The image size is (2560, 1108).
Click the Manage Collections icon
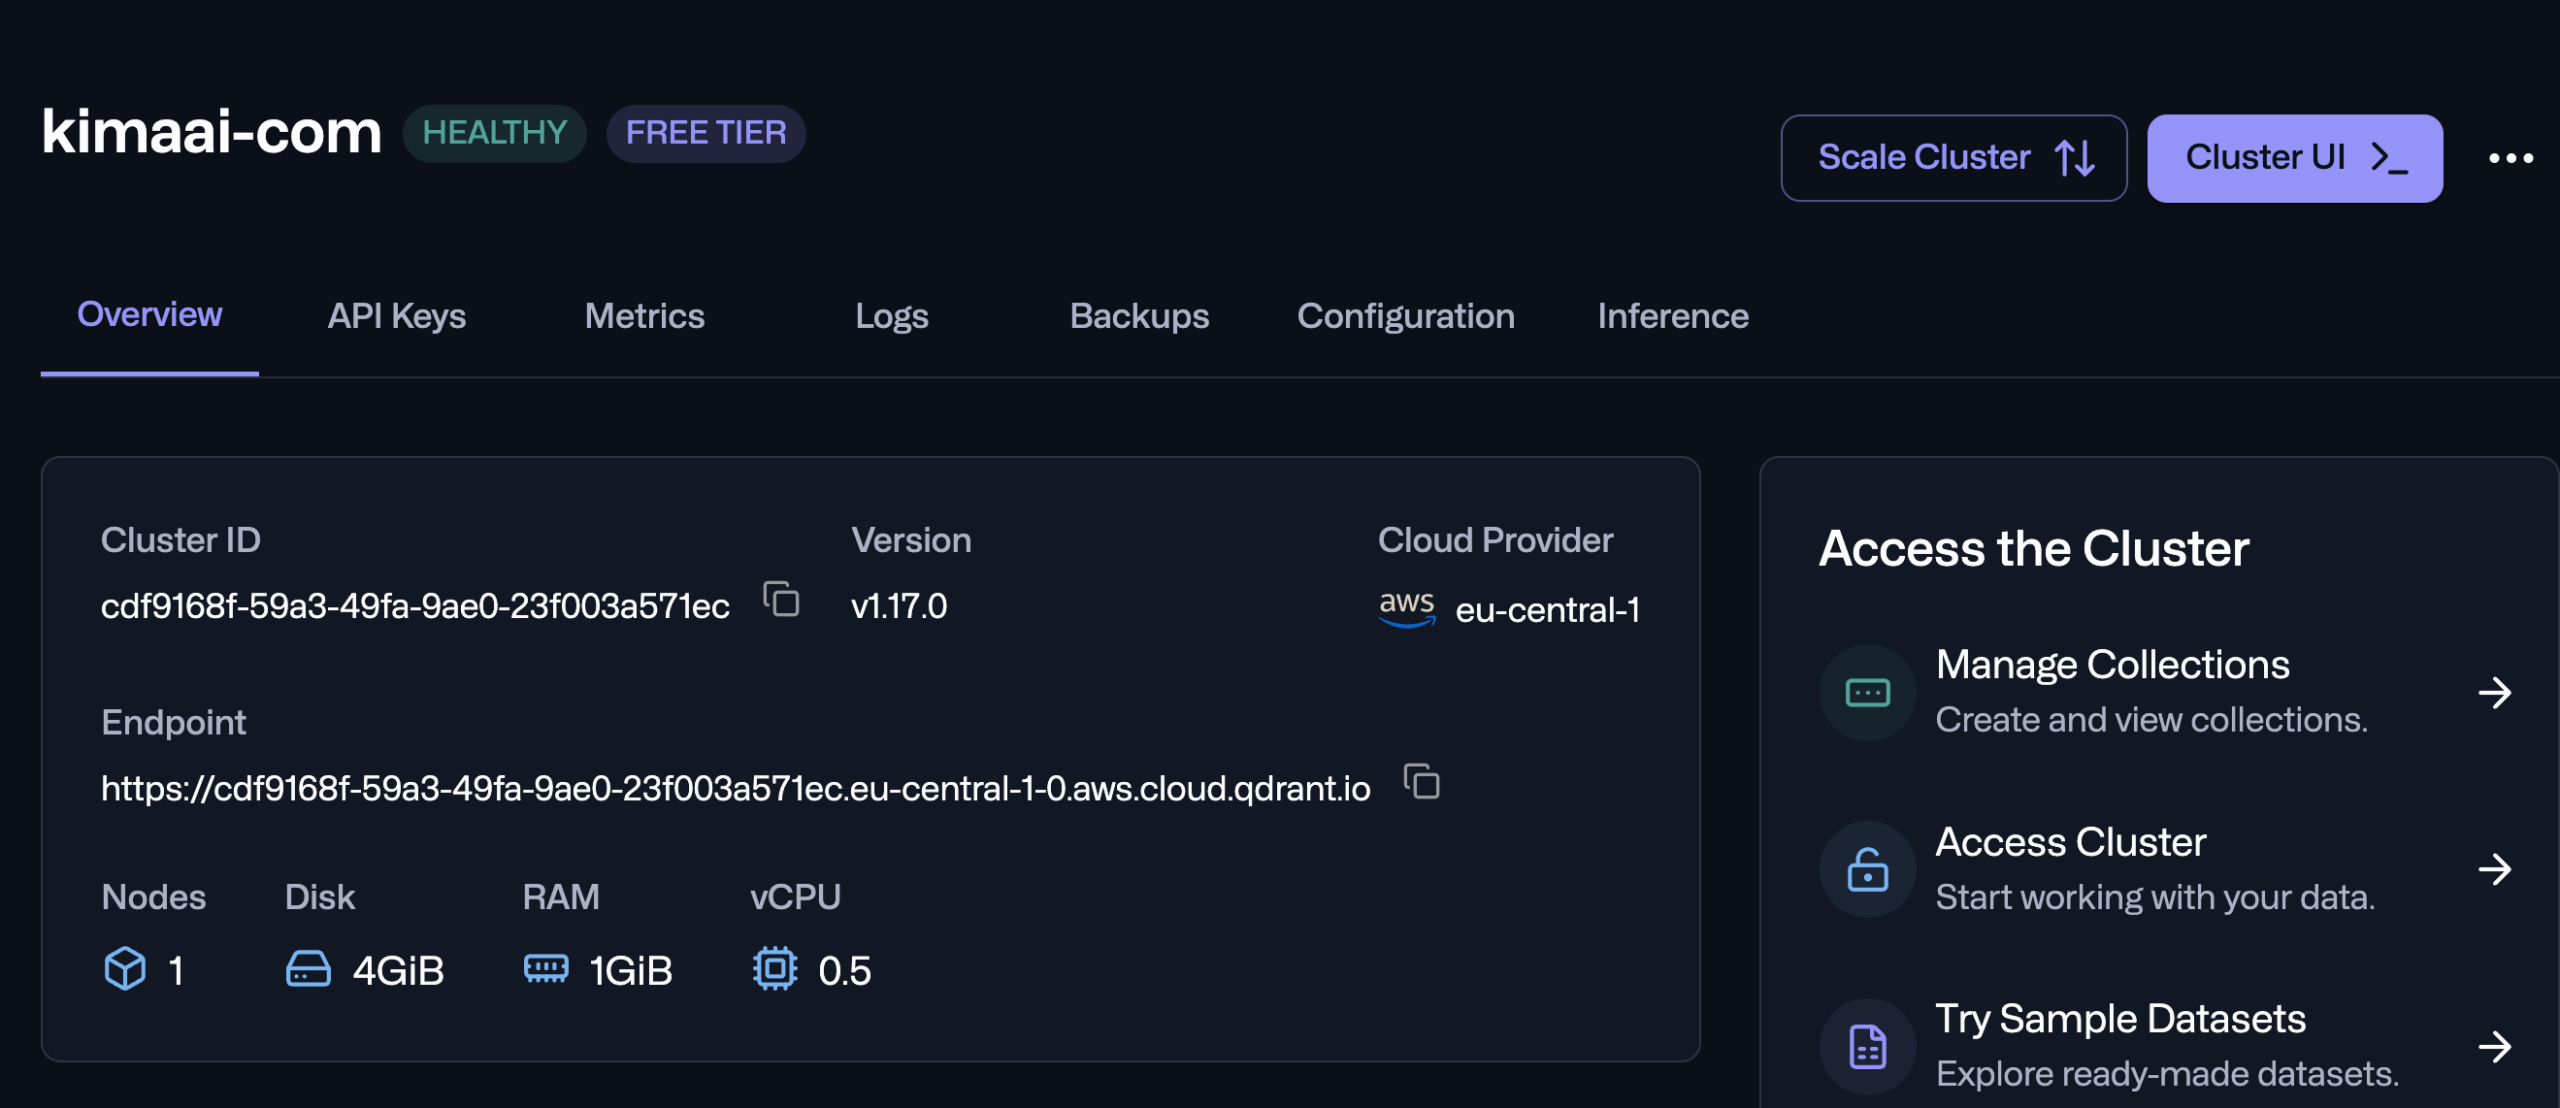pos(1867,692)
